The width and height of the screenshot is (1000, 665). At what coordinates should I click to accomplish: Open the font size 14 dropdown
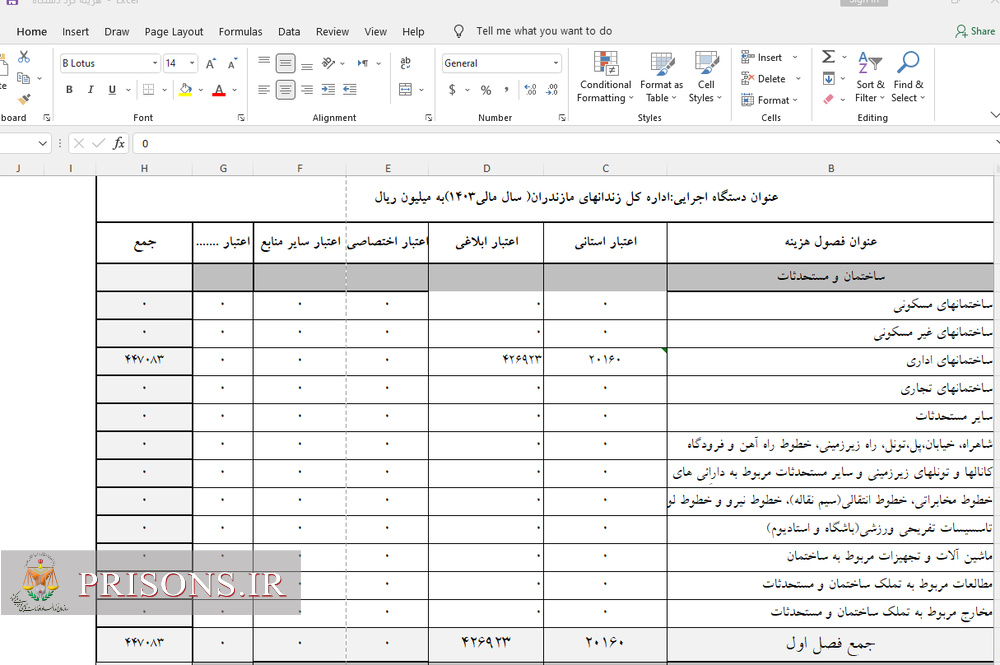[192, 63]
